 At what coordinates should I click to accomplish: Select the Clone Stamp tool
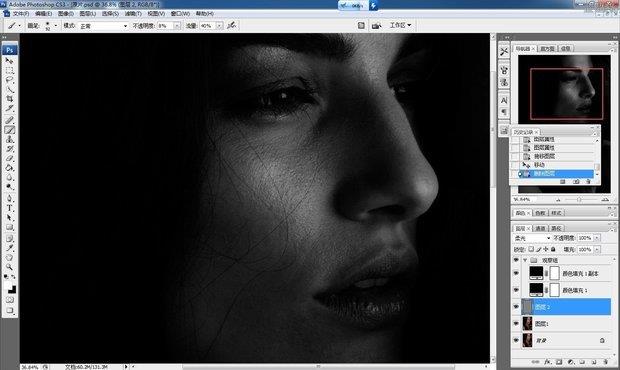[9, 139]
